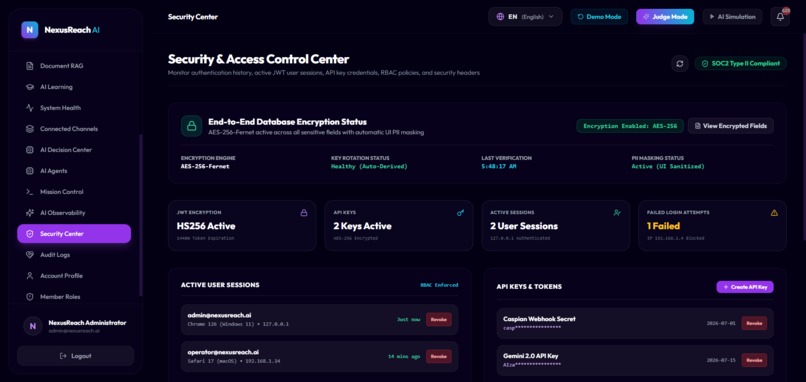This screenshot has width=806, height=382.
Task: Click the Logout button
Action: coord(76,356)
